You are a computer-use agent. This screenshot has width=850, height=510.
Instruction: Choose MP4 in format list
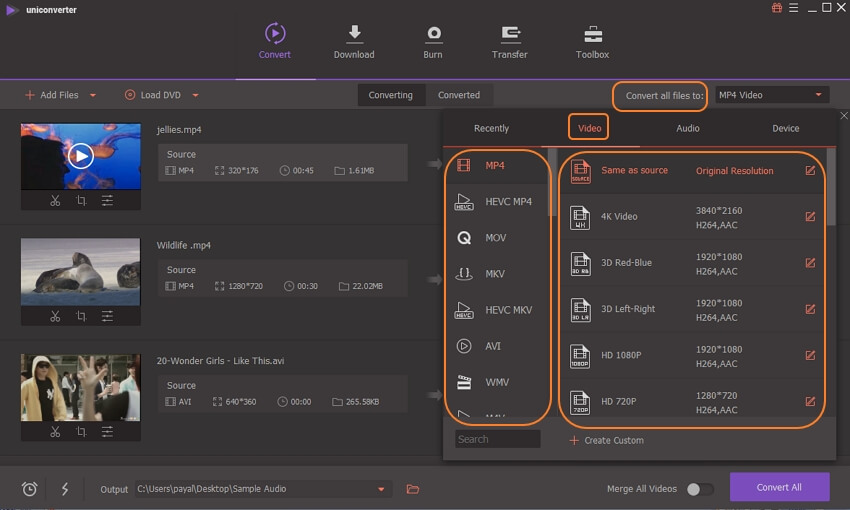coord(496,165)
